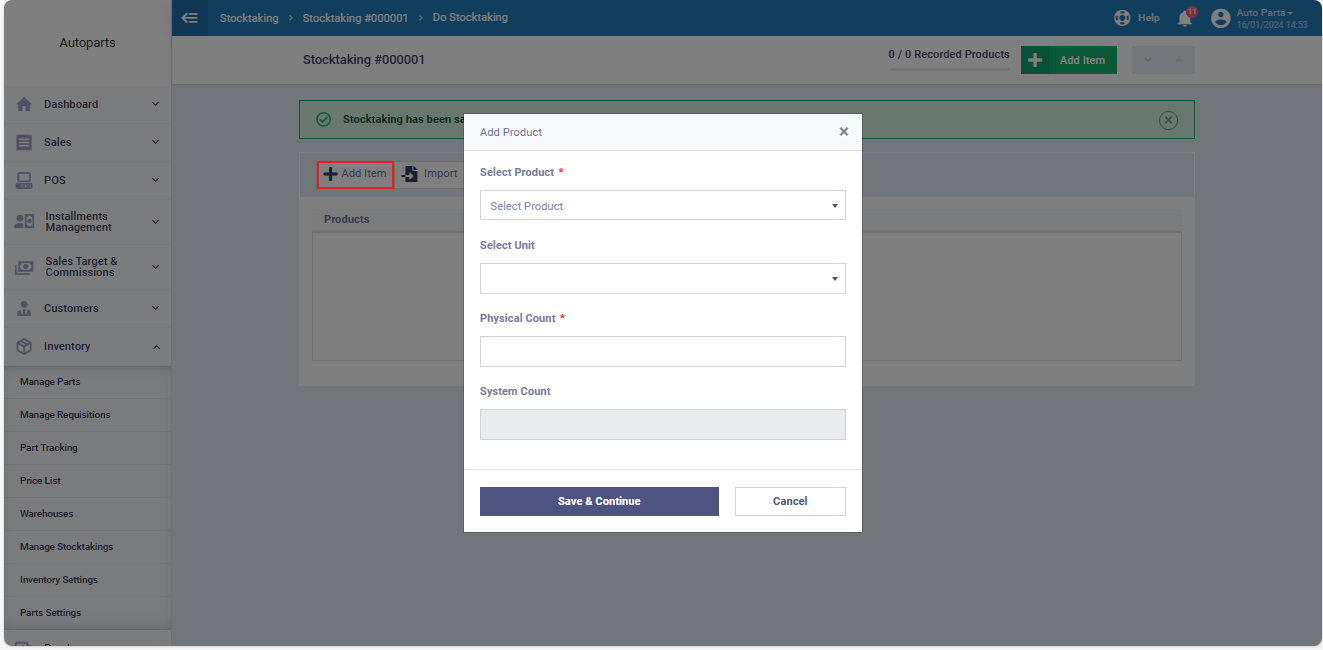
Task: Click the POS terminal icon in the sidebar
Action: click(25, 180)
